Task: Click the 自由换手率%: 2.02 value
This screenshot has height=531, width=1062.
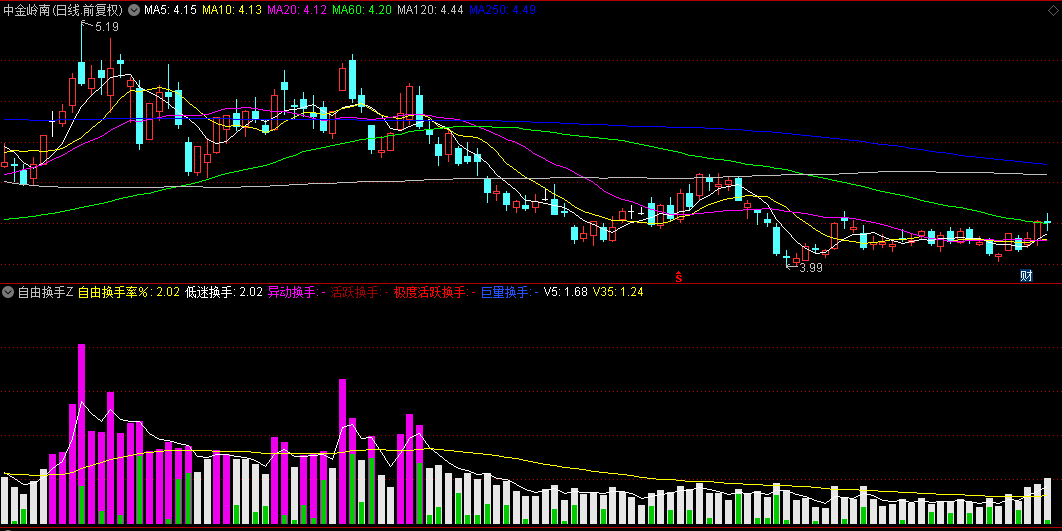Action: (129, 293)
